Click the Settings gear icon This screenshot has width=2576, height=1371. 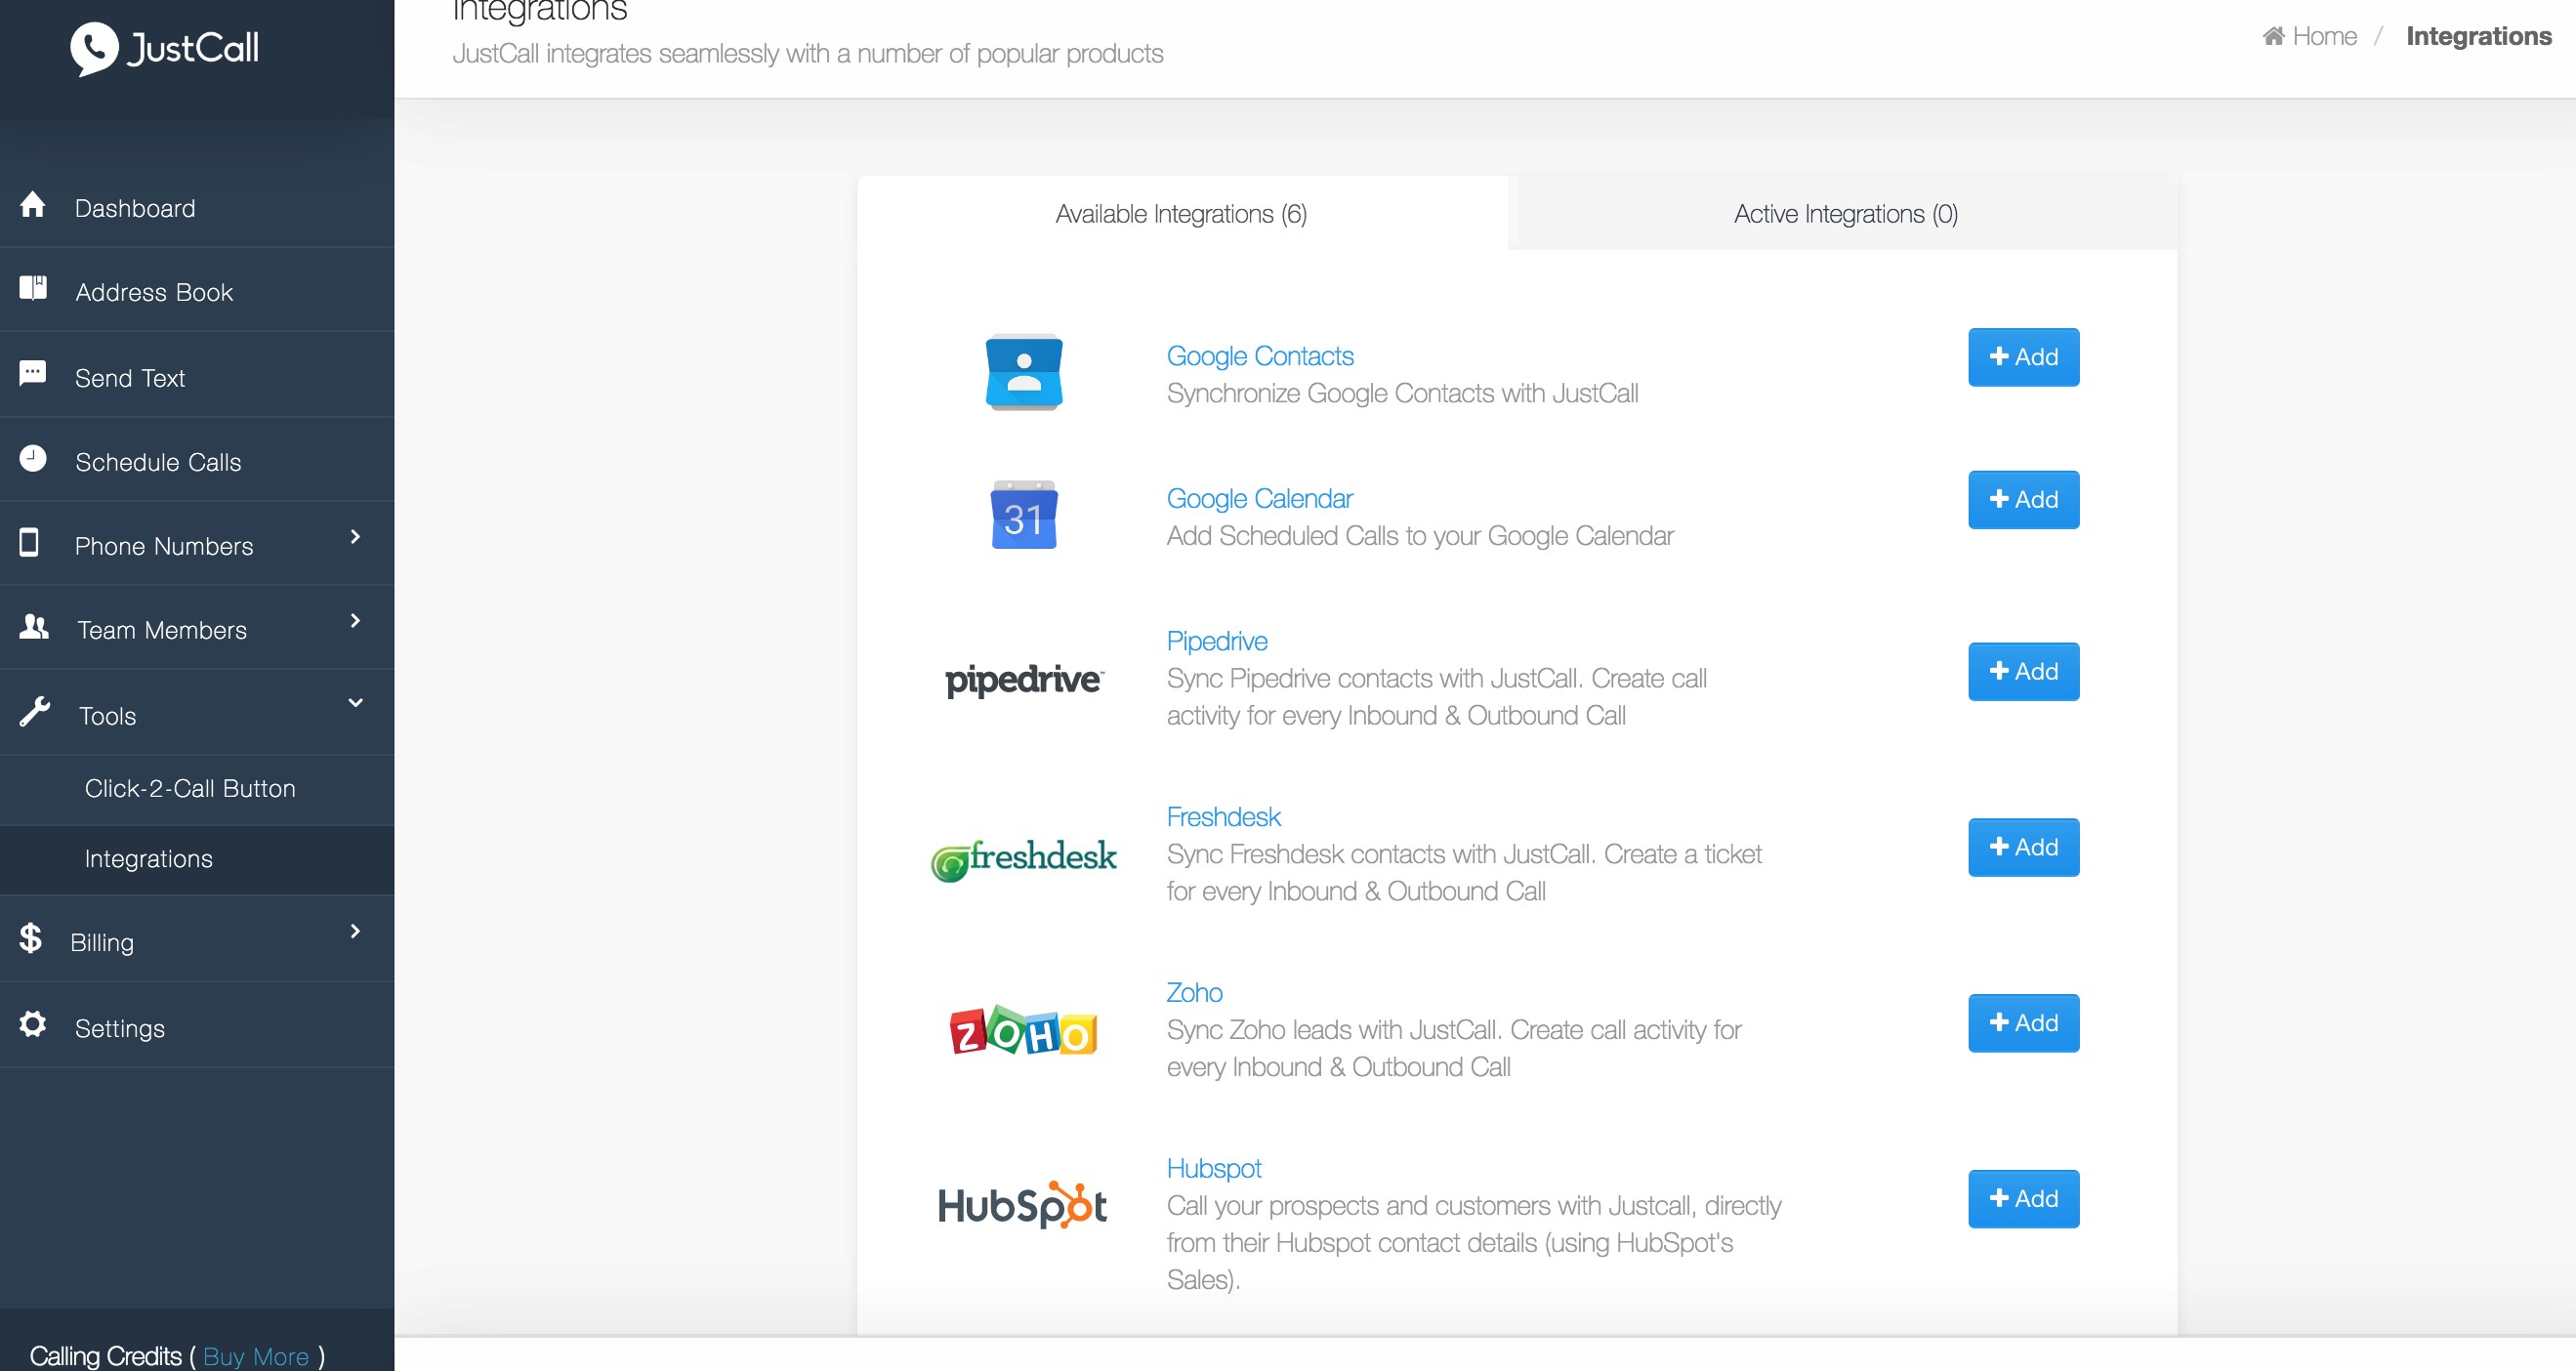33,1025
